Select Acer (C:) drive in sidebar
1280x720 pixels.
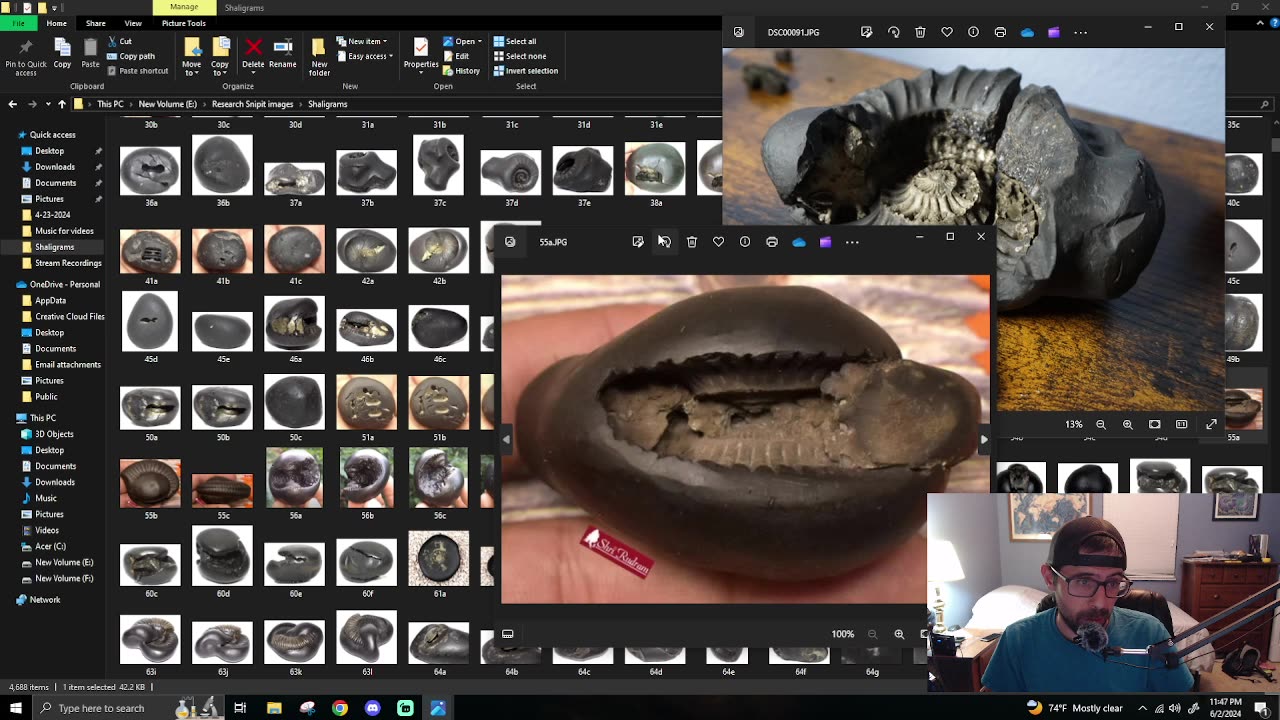(50, 546)
